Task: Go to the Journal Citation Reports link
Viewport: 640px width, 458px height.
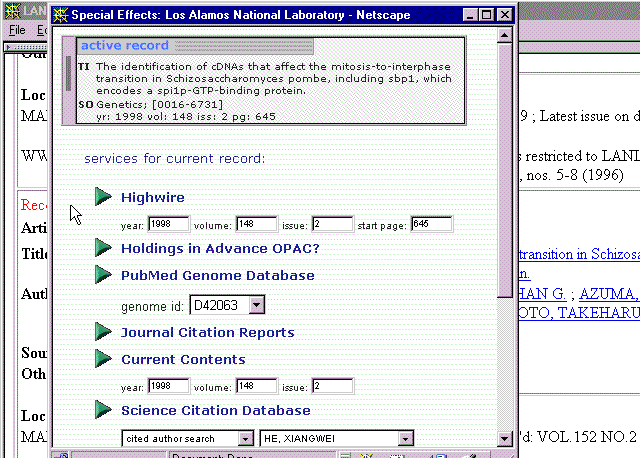Action: pos(208,332)
